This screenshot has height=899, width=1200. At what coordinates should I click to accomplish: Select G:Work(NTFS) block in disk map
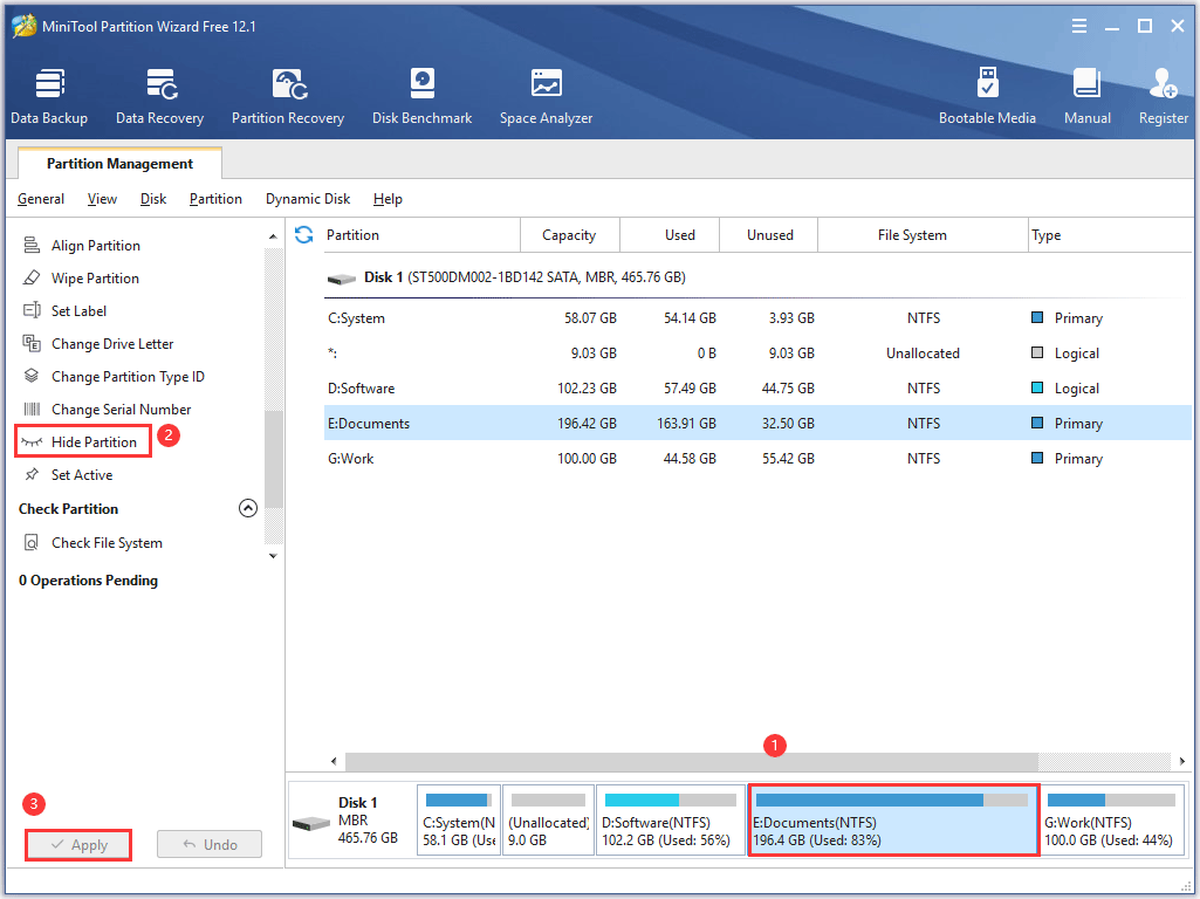coord(1111,820)
